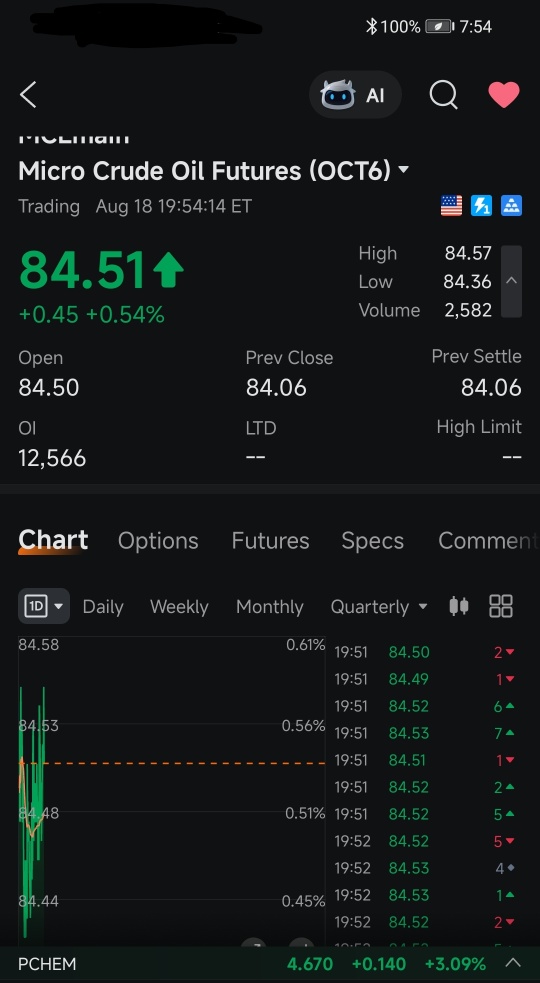Tap the search magnifier icon
The image size is (540, 983).
(443, 95)
